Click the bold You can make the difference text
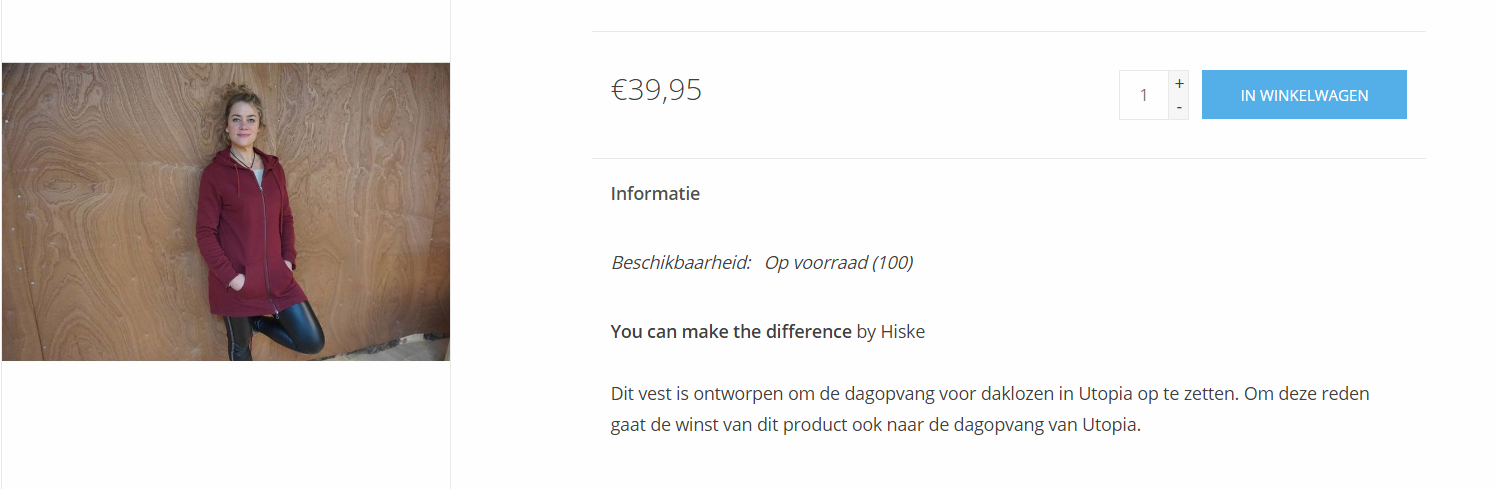Screen dimensions: 1497x489 (x=731, y=331)
